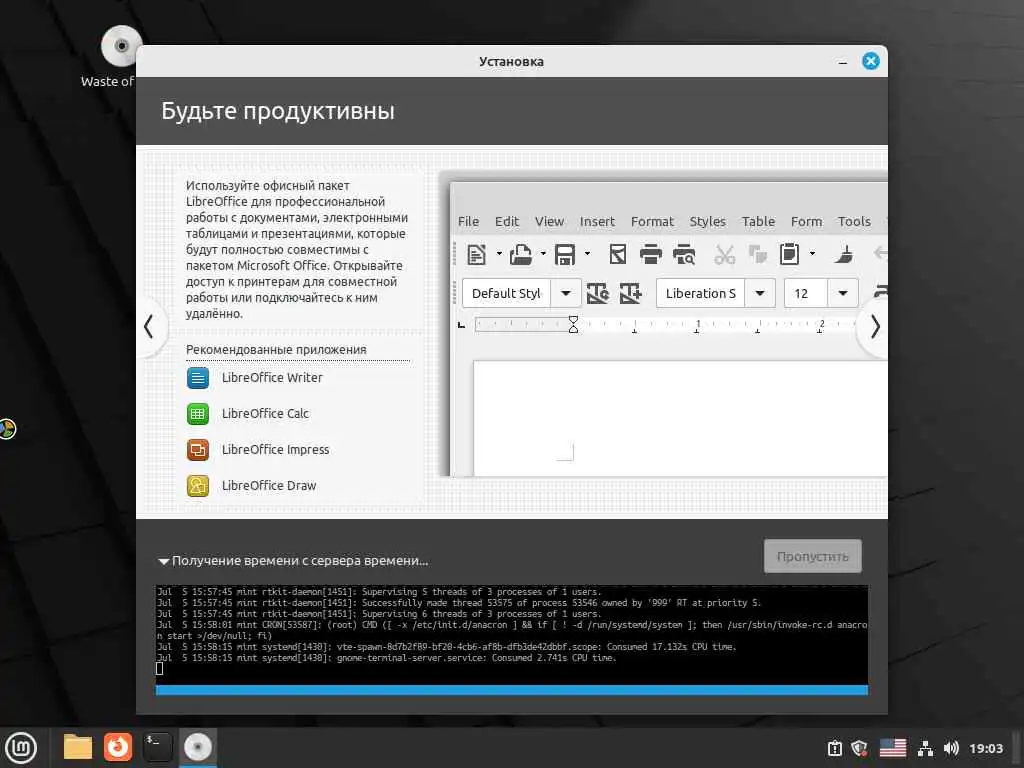This screenshot has height=768, width=1024.
Task: Click the greyed-out Пропустить button
Action: point(812,556)
